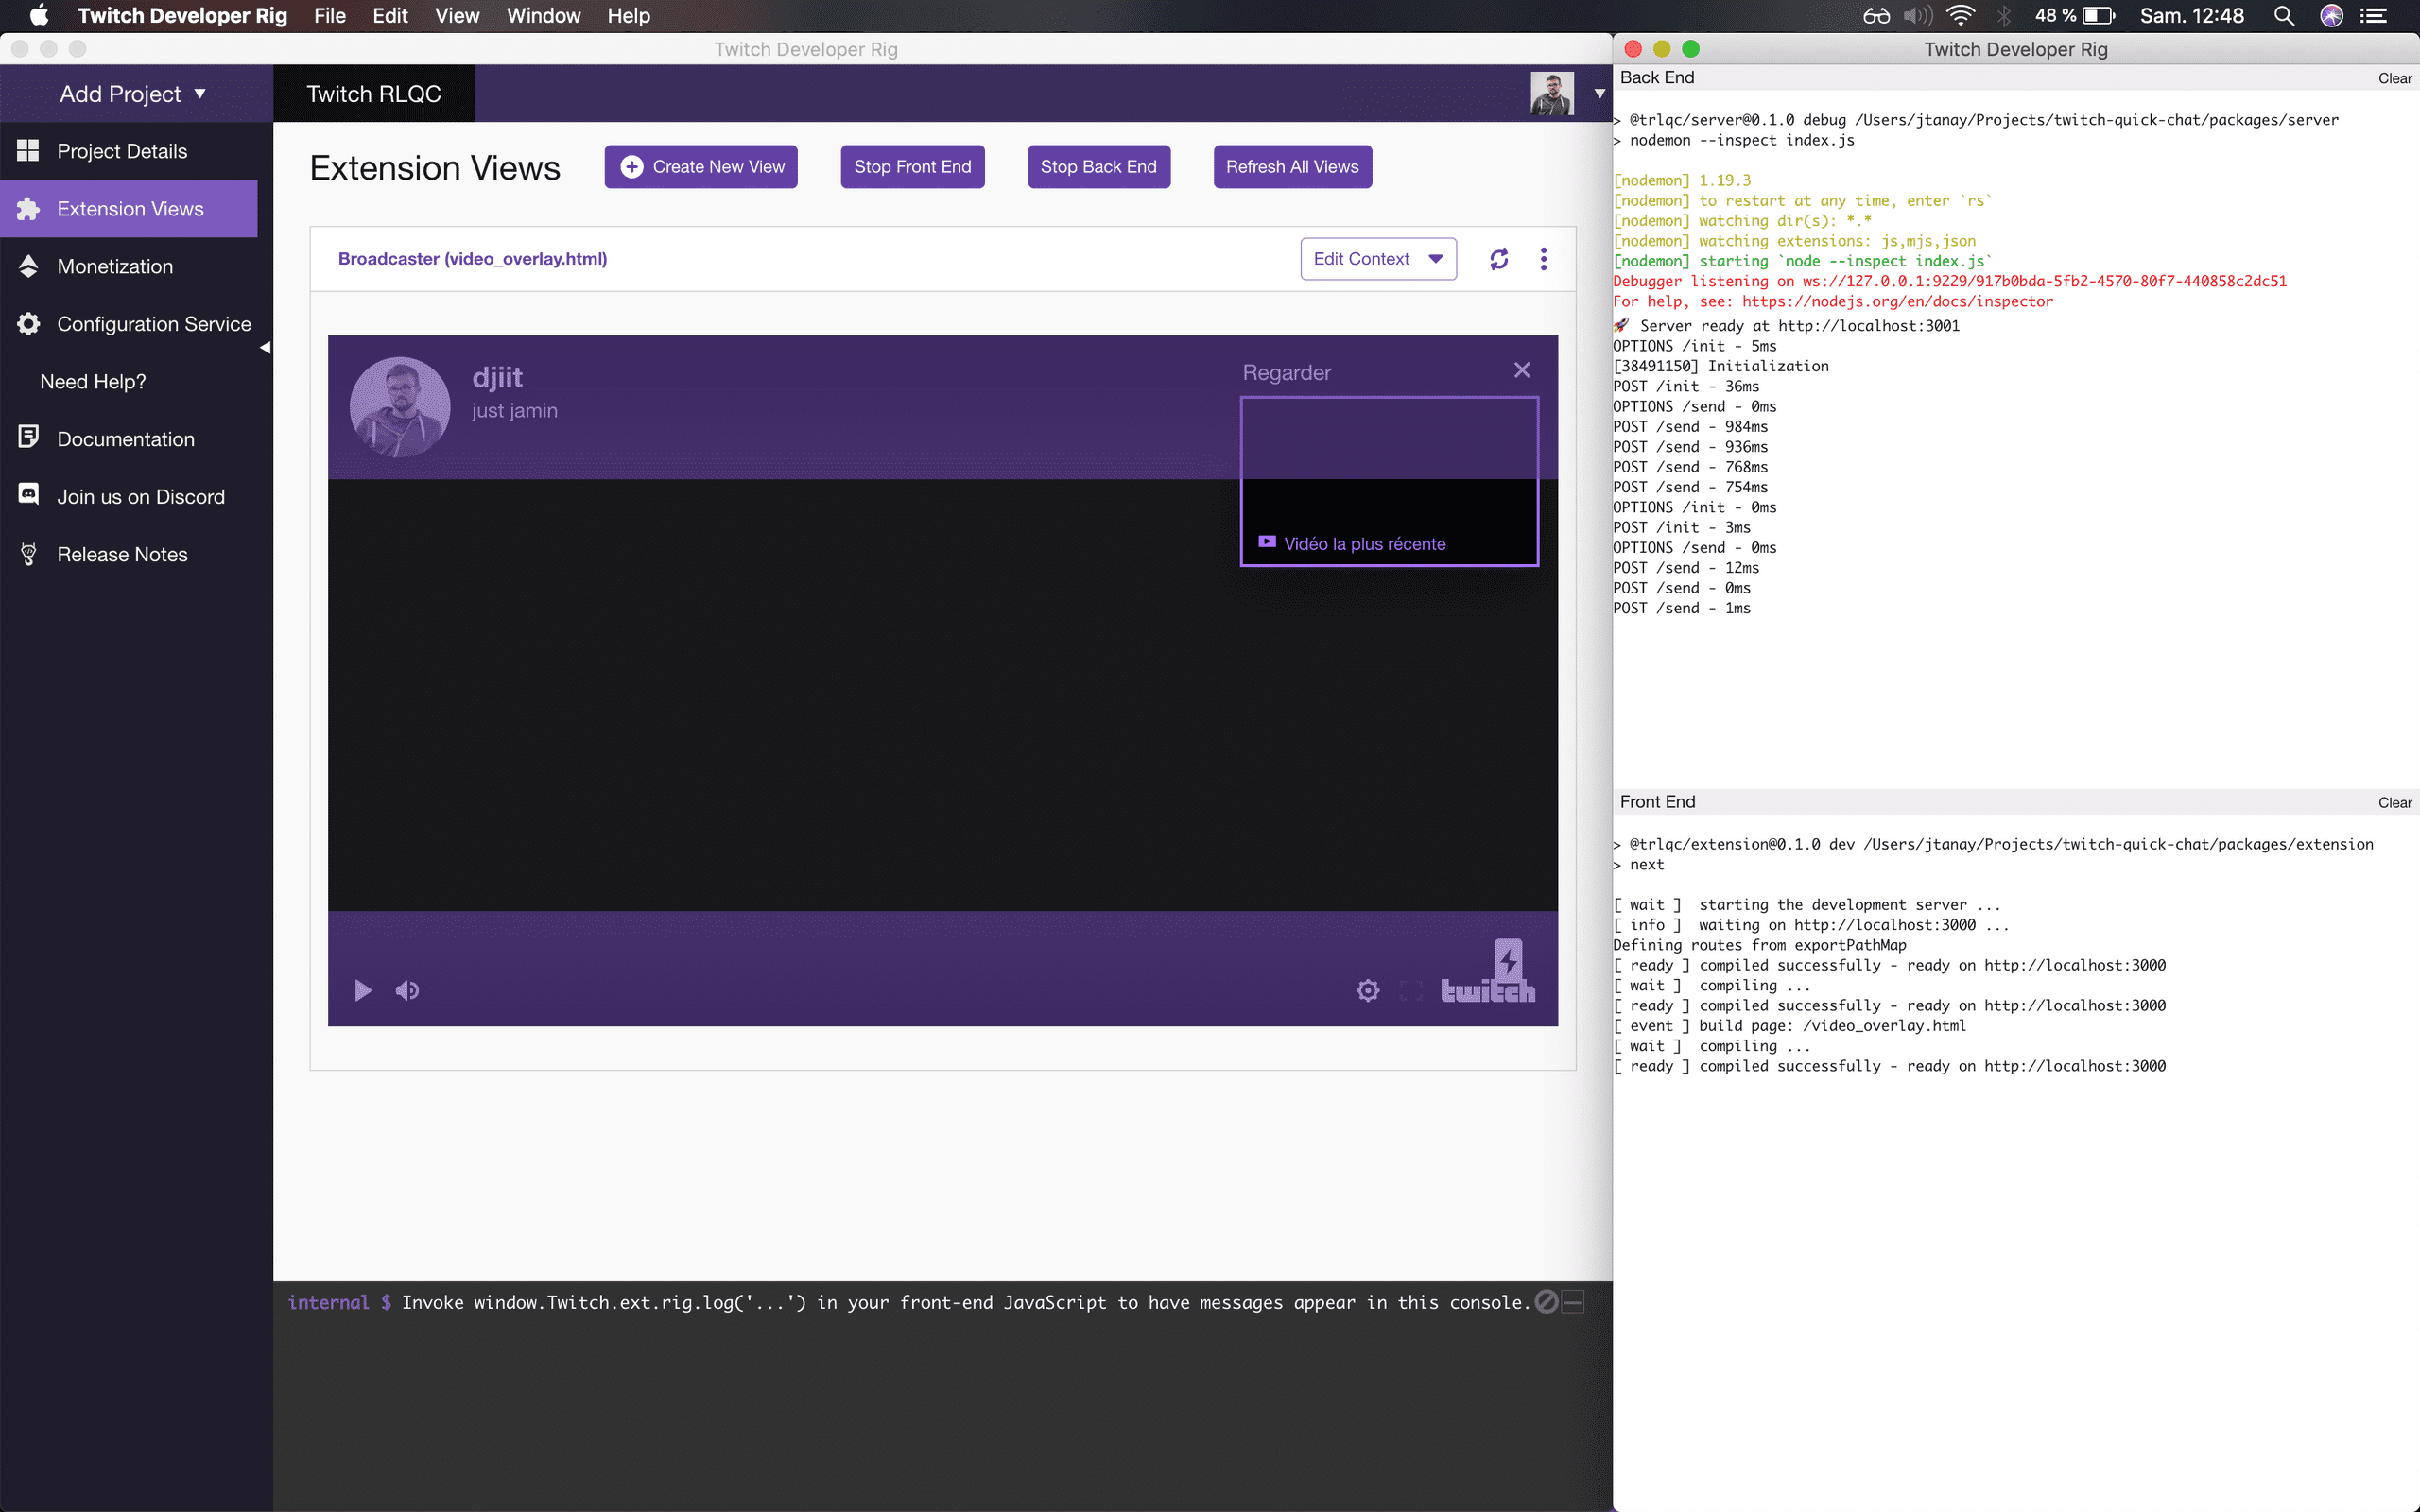Click the build page: /video_overlay.html line
2420x1512 pixels.
click(1790, 1026)
